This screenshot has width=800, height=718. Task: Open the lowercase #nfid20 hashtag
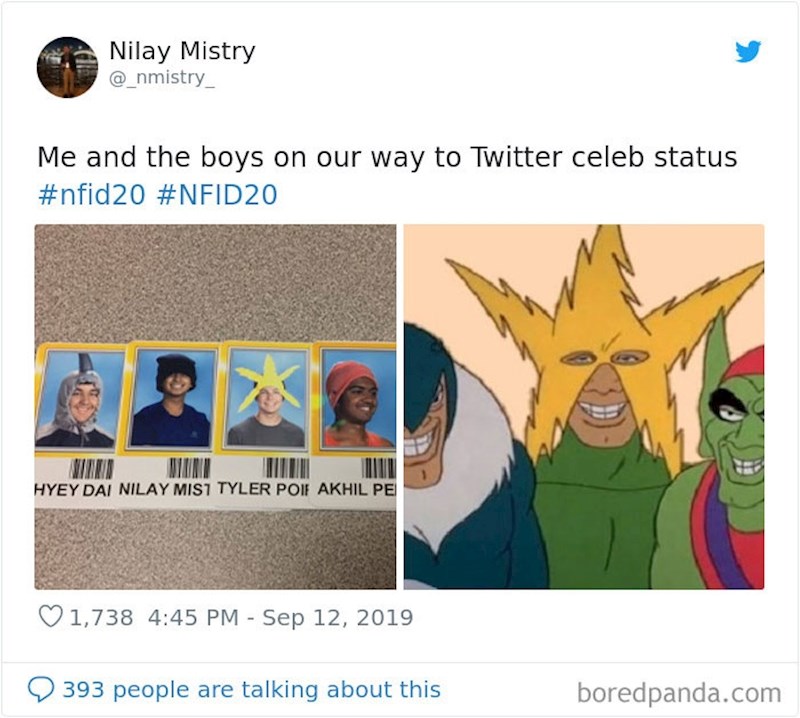pos(92,193)
